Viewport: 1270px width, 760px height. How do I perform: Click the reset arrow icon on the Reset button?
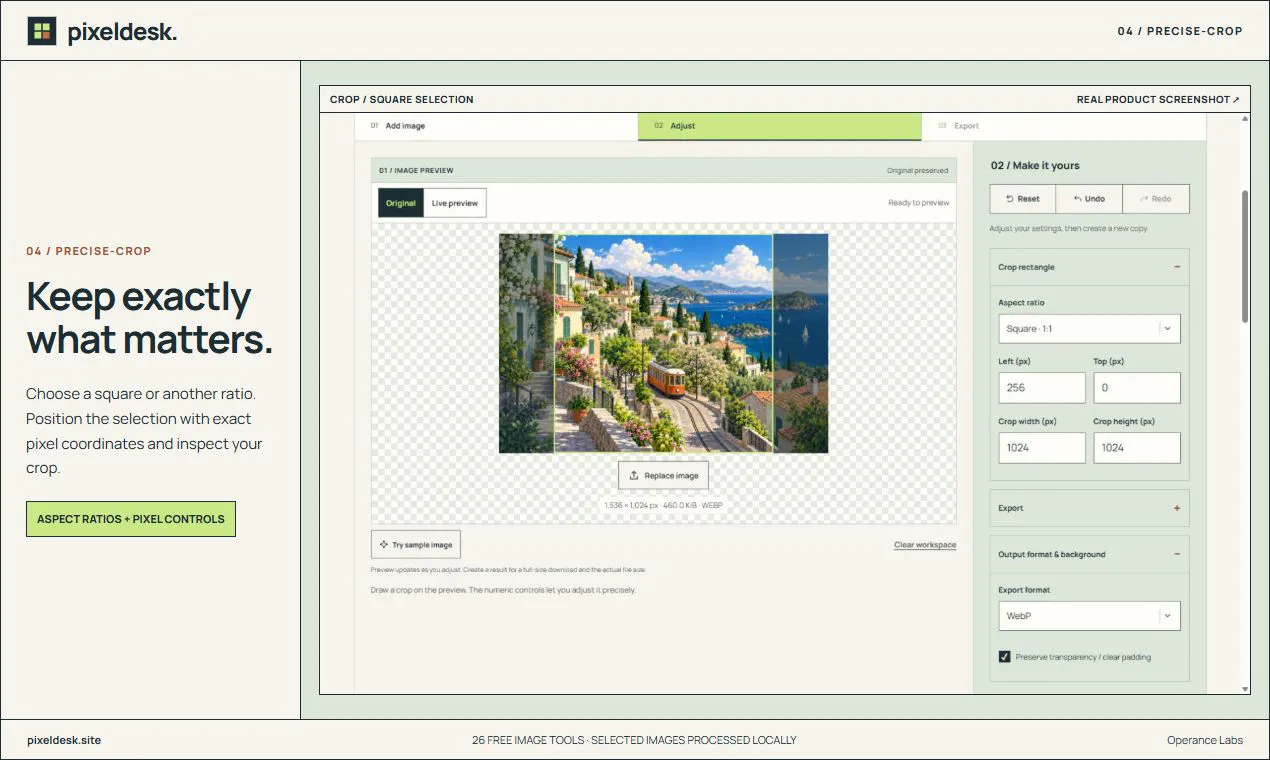(x=1010, y=199)
